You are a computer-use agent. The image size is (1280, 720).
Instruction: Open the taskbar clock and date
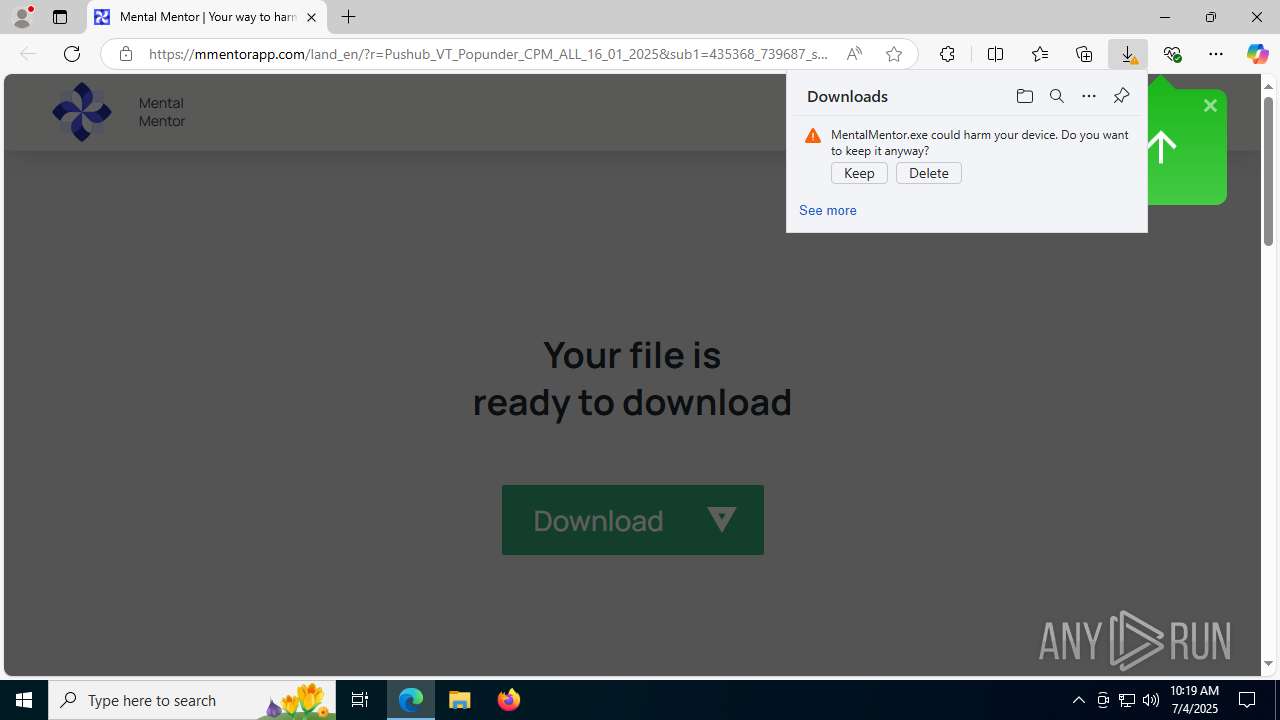point(1194,700)
